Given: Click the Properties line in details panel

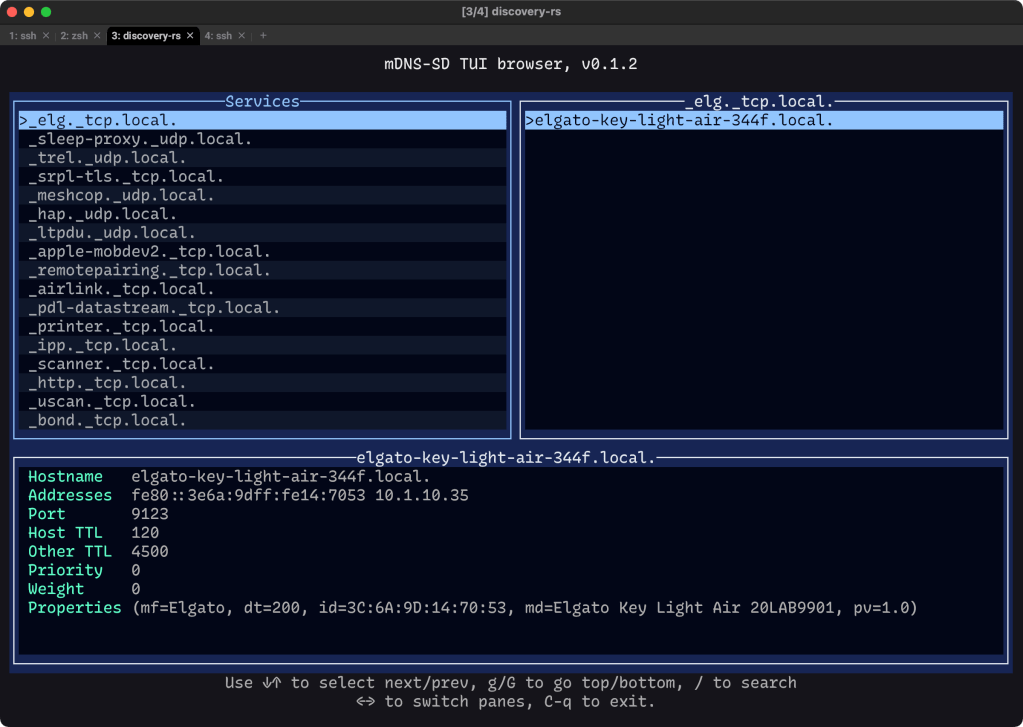Looking at the screenshot, I should click(472, 608).
